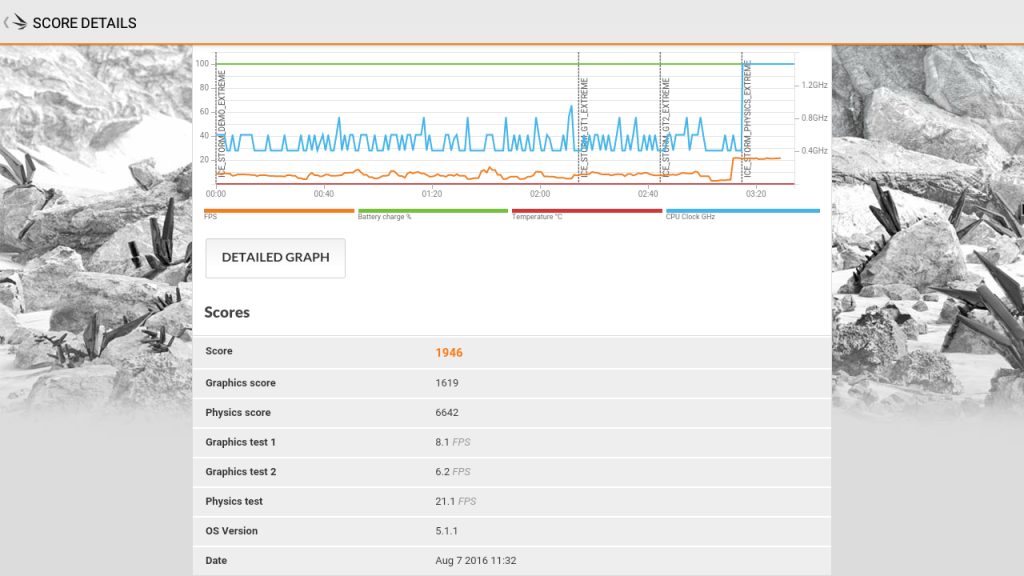Image resolution: width=1024 pixels, height=576 pixels.
Task: Click the Physics test value 21.1 FPS
Action: coord(455,502)
